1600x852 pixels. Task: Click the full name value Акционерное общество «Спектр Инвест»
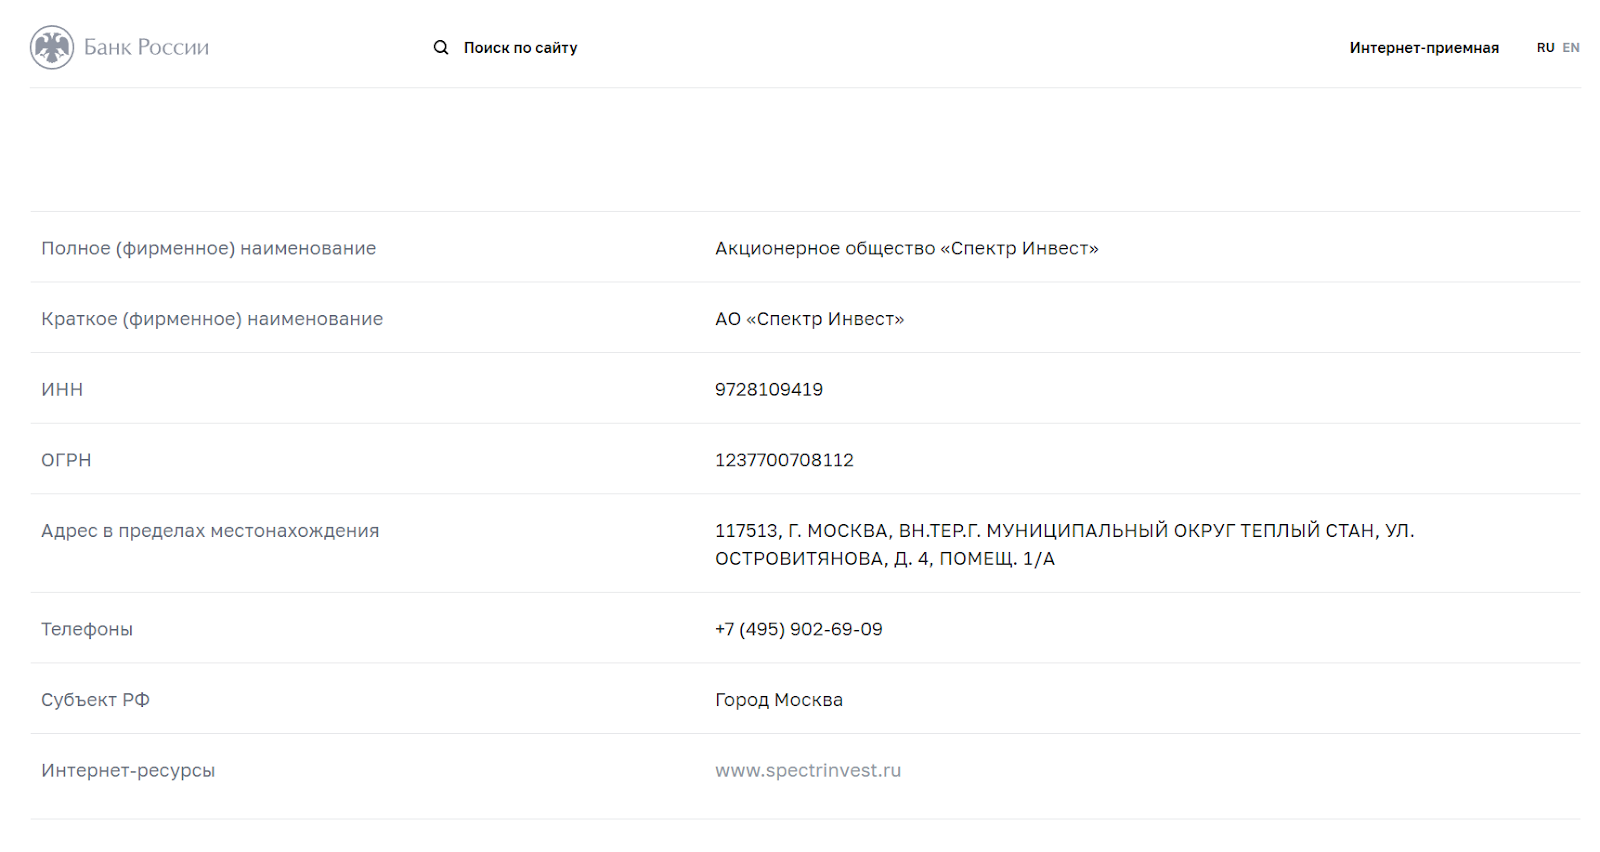tap(907, 248)
